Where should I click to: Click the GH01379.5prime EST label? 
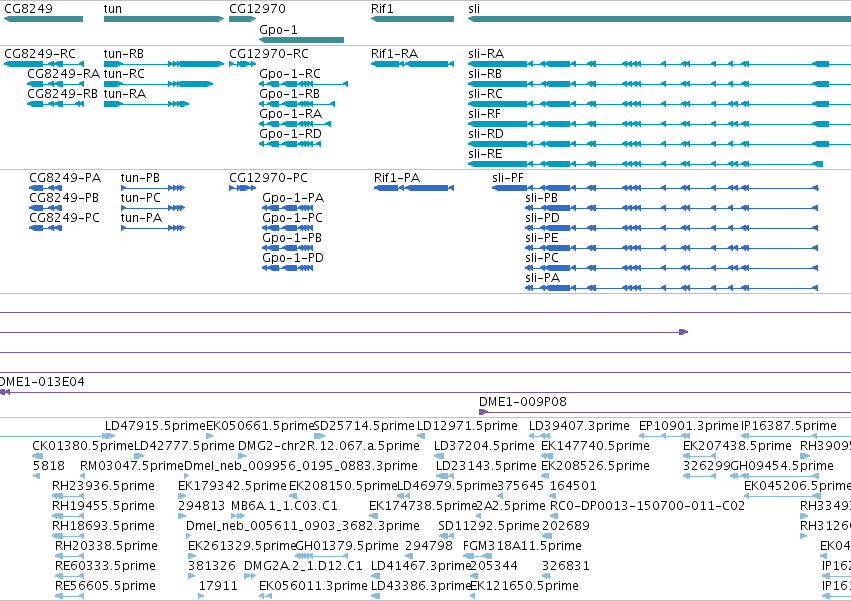(x=347, y=546)
